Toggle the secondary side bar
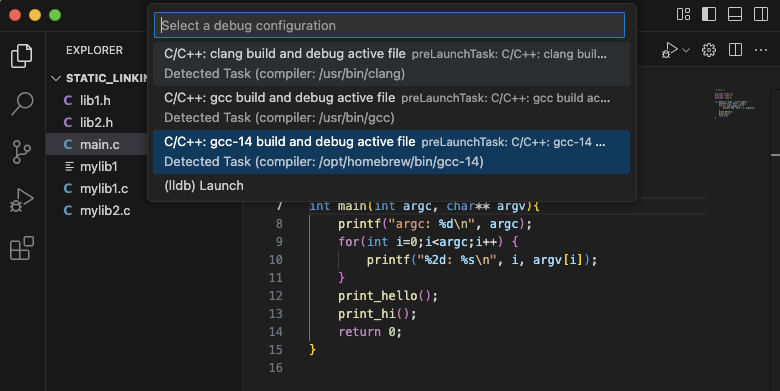780x391 pixels. (x=761, y=14)
